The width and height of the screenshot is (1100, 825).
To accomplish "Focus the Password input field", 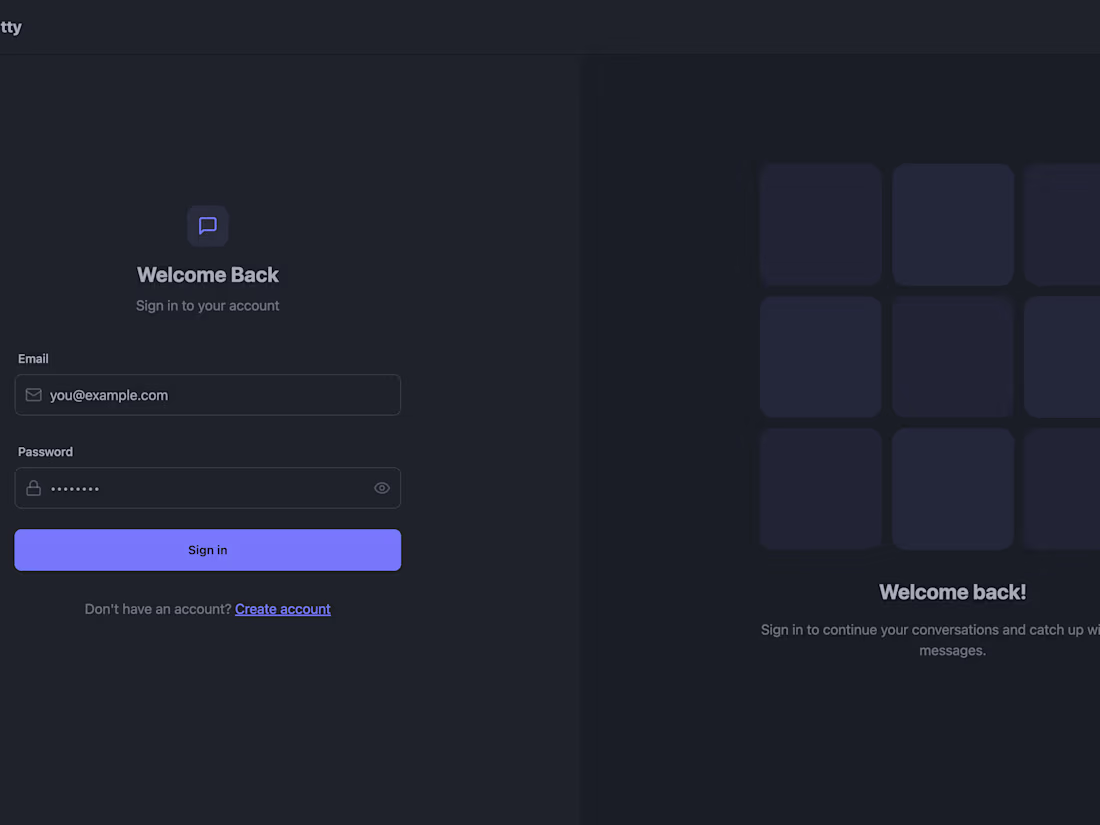I will (200, 488).
